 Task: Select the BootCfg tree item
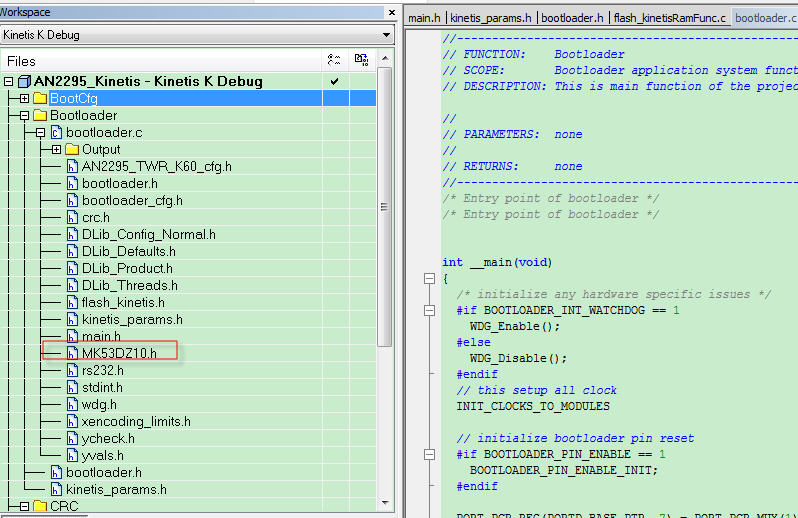74,98
